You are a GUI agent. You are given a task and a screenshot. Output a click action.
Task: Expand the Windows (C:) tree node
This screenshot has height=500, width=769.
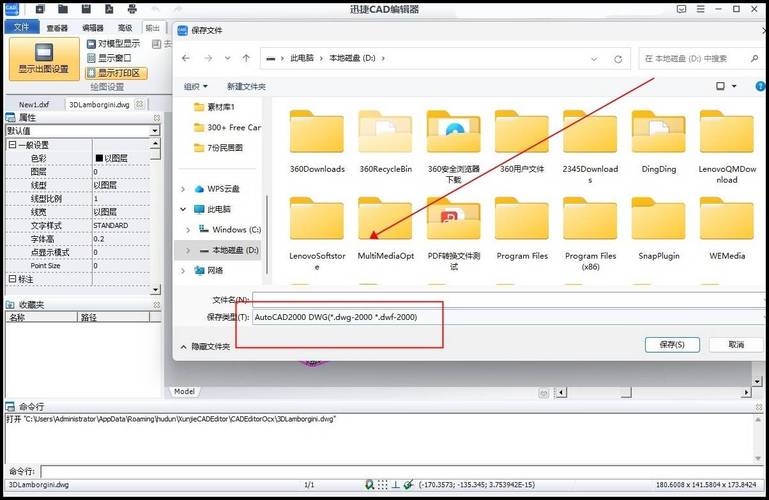pyautogui.click(x=188, y=230)
